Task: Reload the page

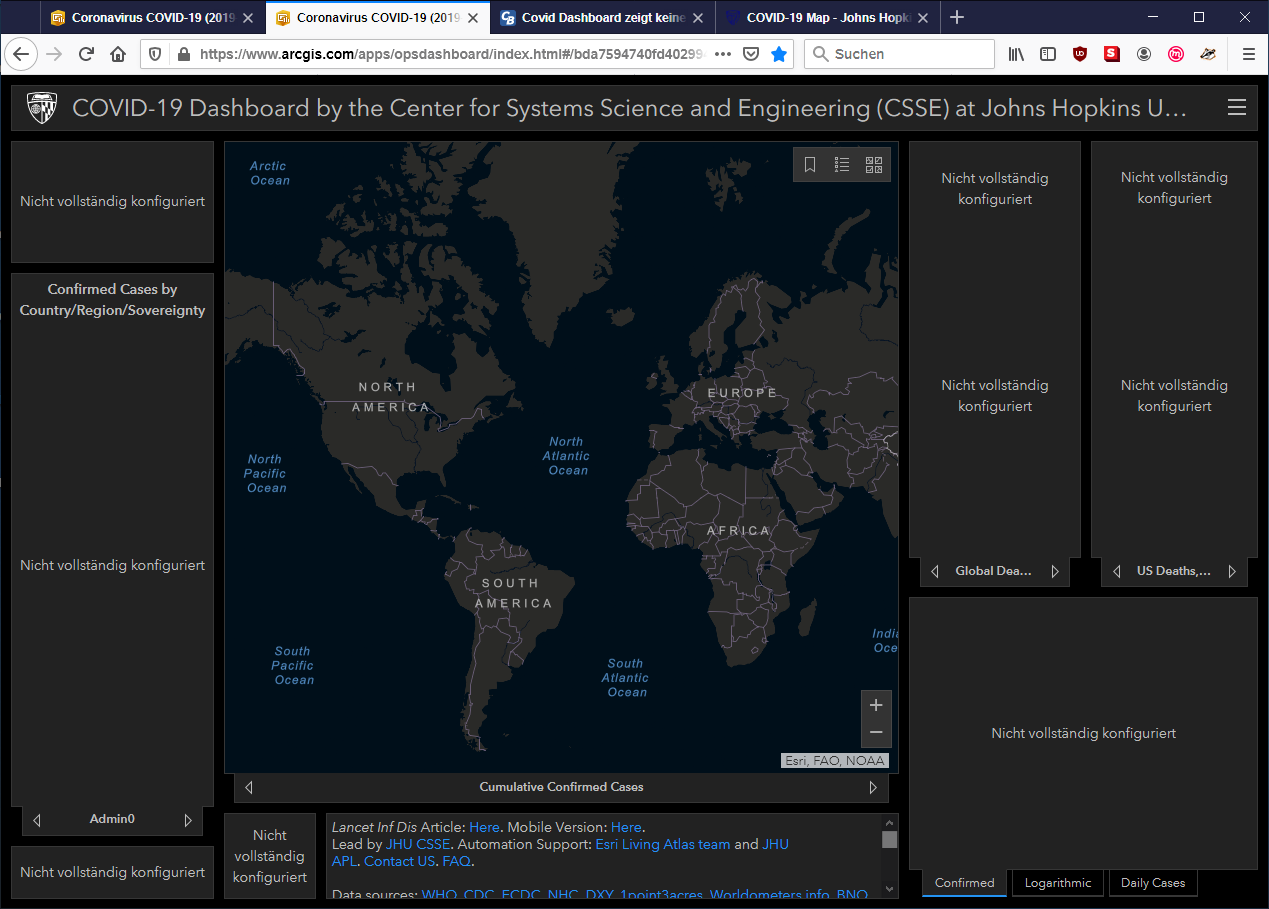Action: (86, 54)
